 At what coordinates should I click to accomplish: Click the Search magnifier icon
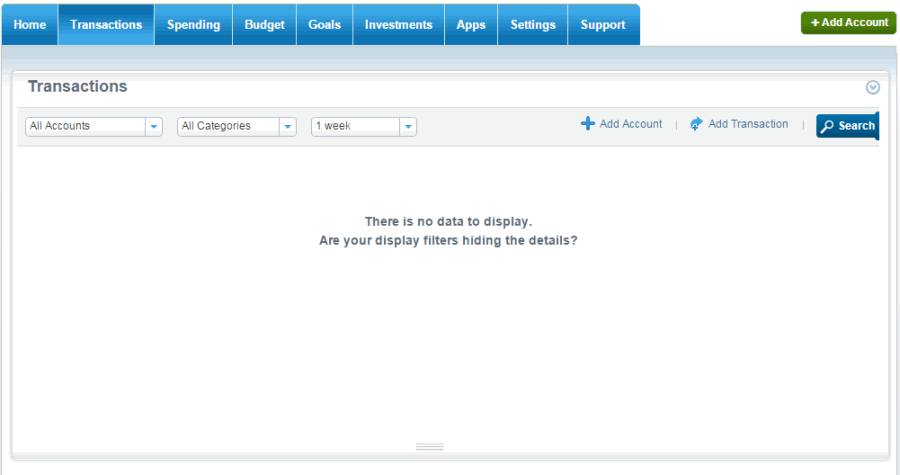pyautogui.click(x=827, y=126)
